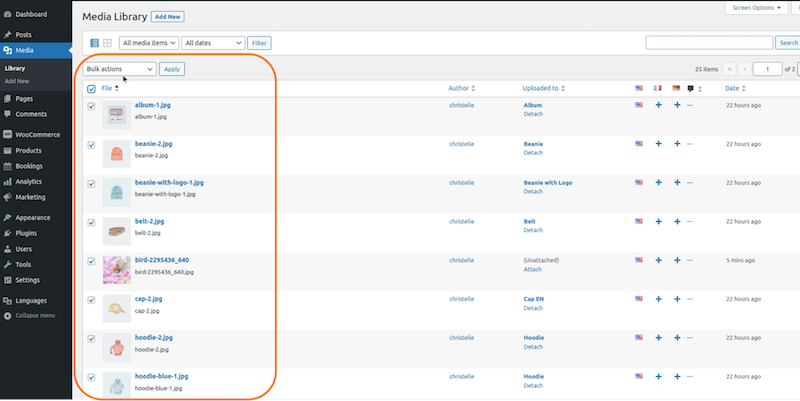Image resolution: width=800 pixels, height=401 pixels.
Task: Sort by Date column
Action: point(735,88)
